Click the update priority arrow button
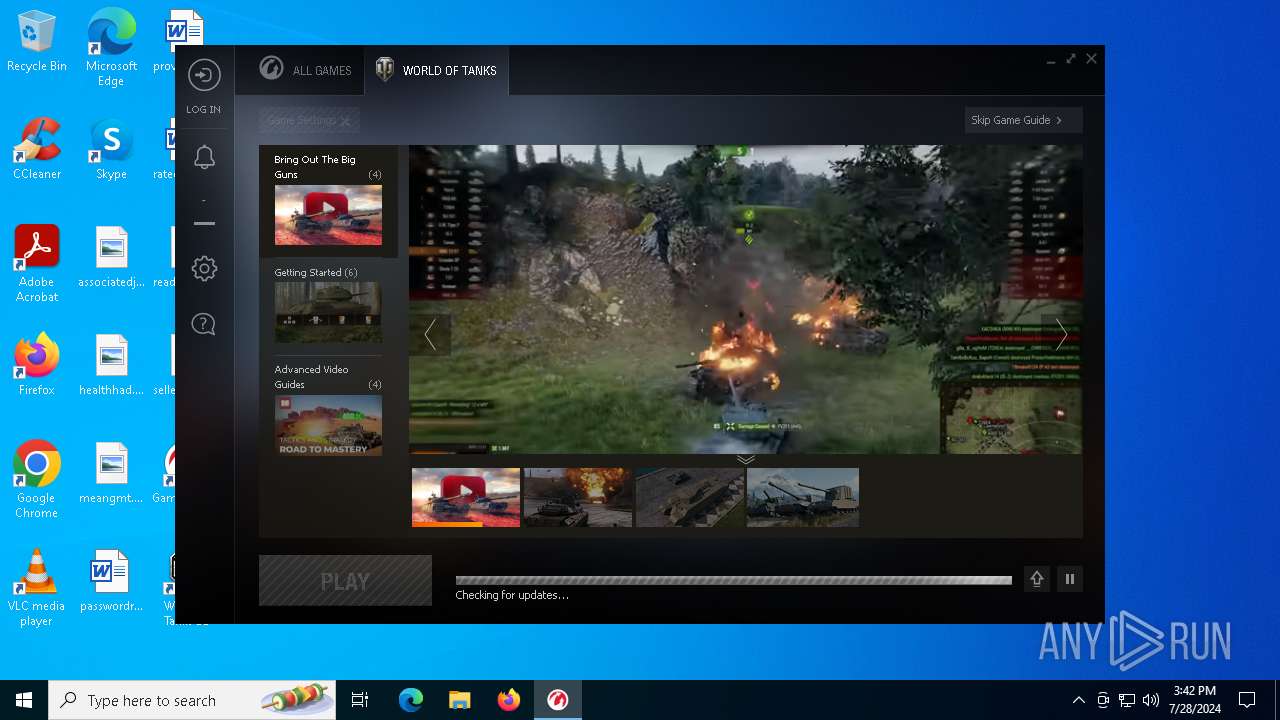Viewport: 1280px width, 720px height. point(1037,579)
